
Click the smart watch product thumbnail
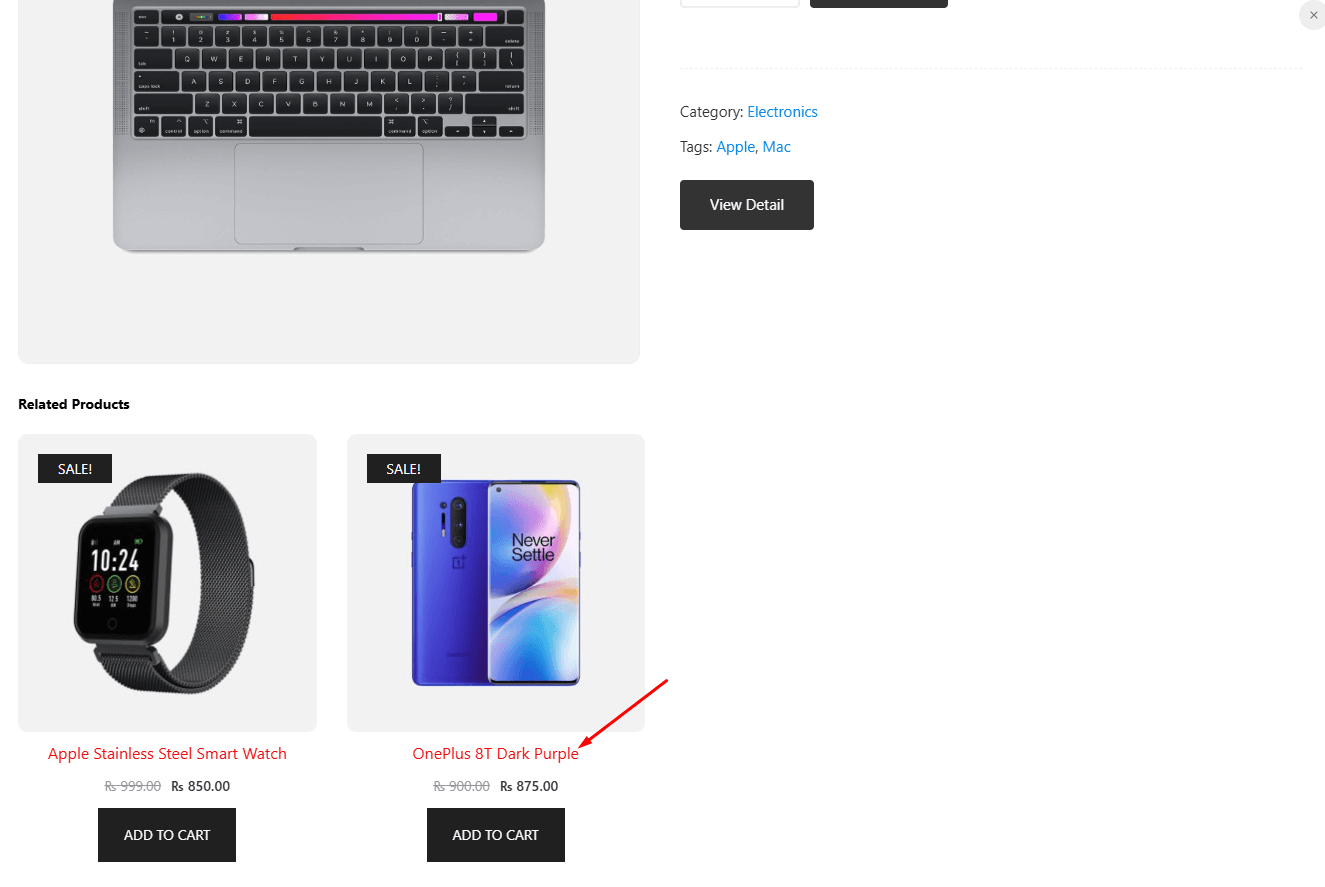(x=167, y=582)
